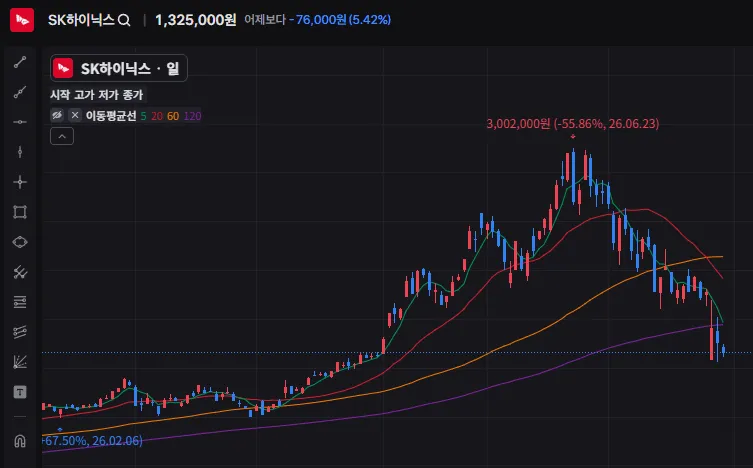This screenshot has width=753, height=468.
Task: Select the crosshair line tool
Action: point(20,182)
